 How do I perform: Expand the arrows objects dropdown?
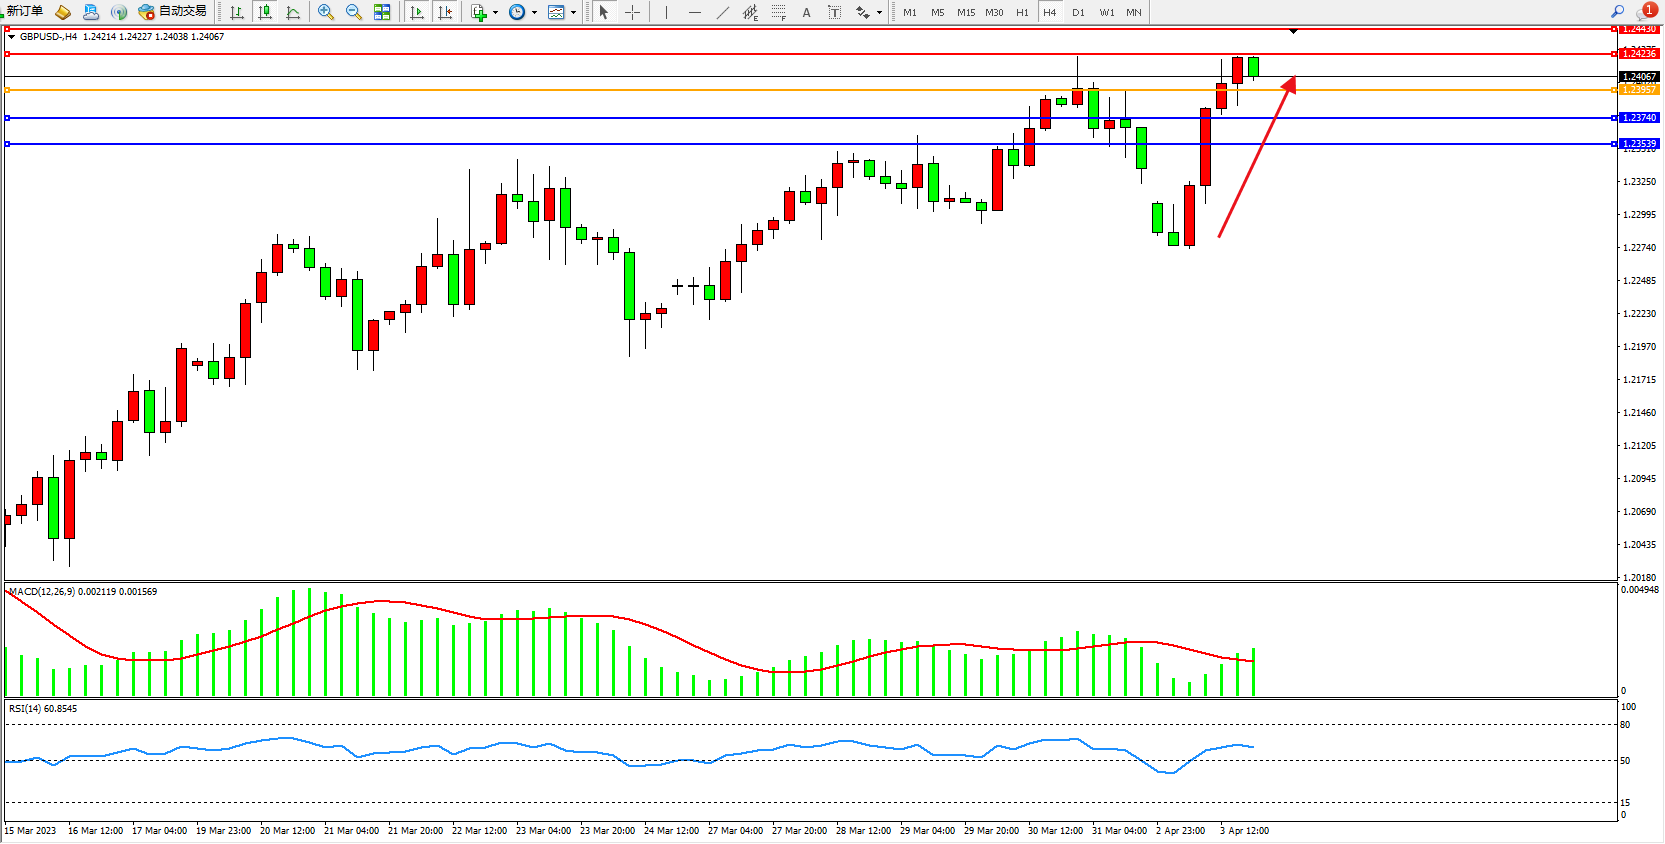[879, 13]
